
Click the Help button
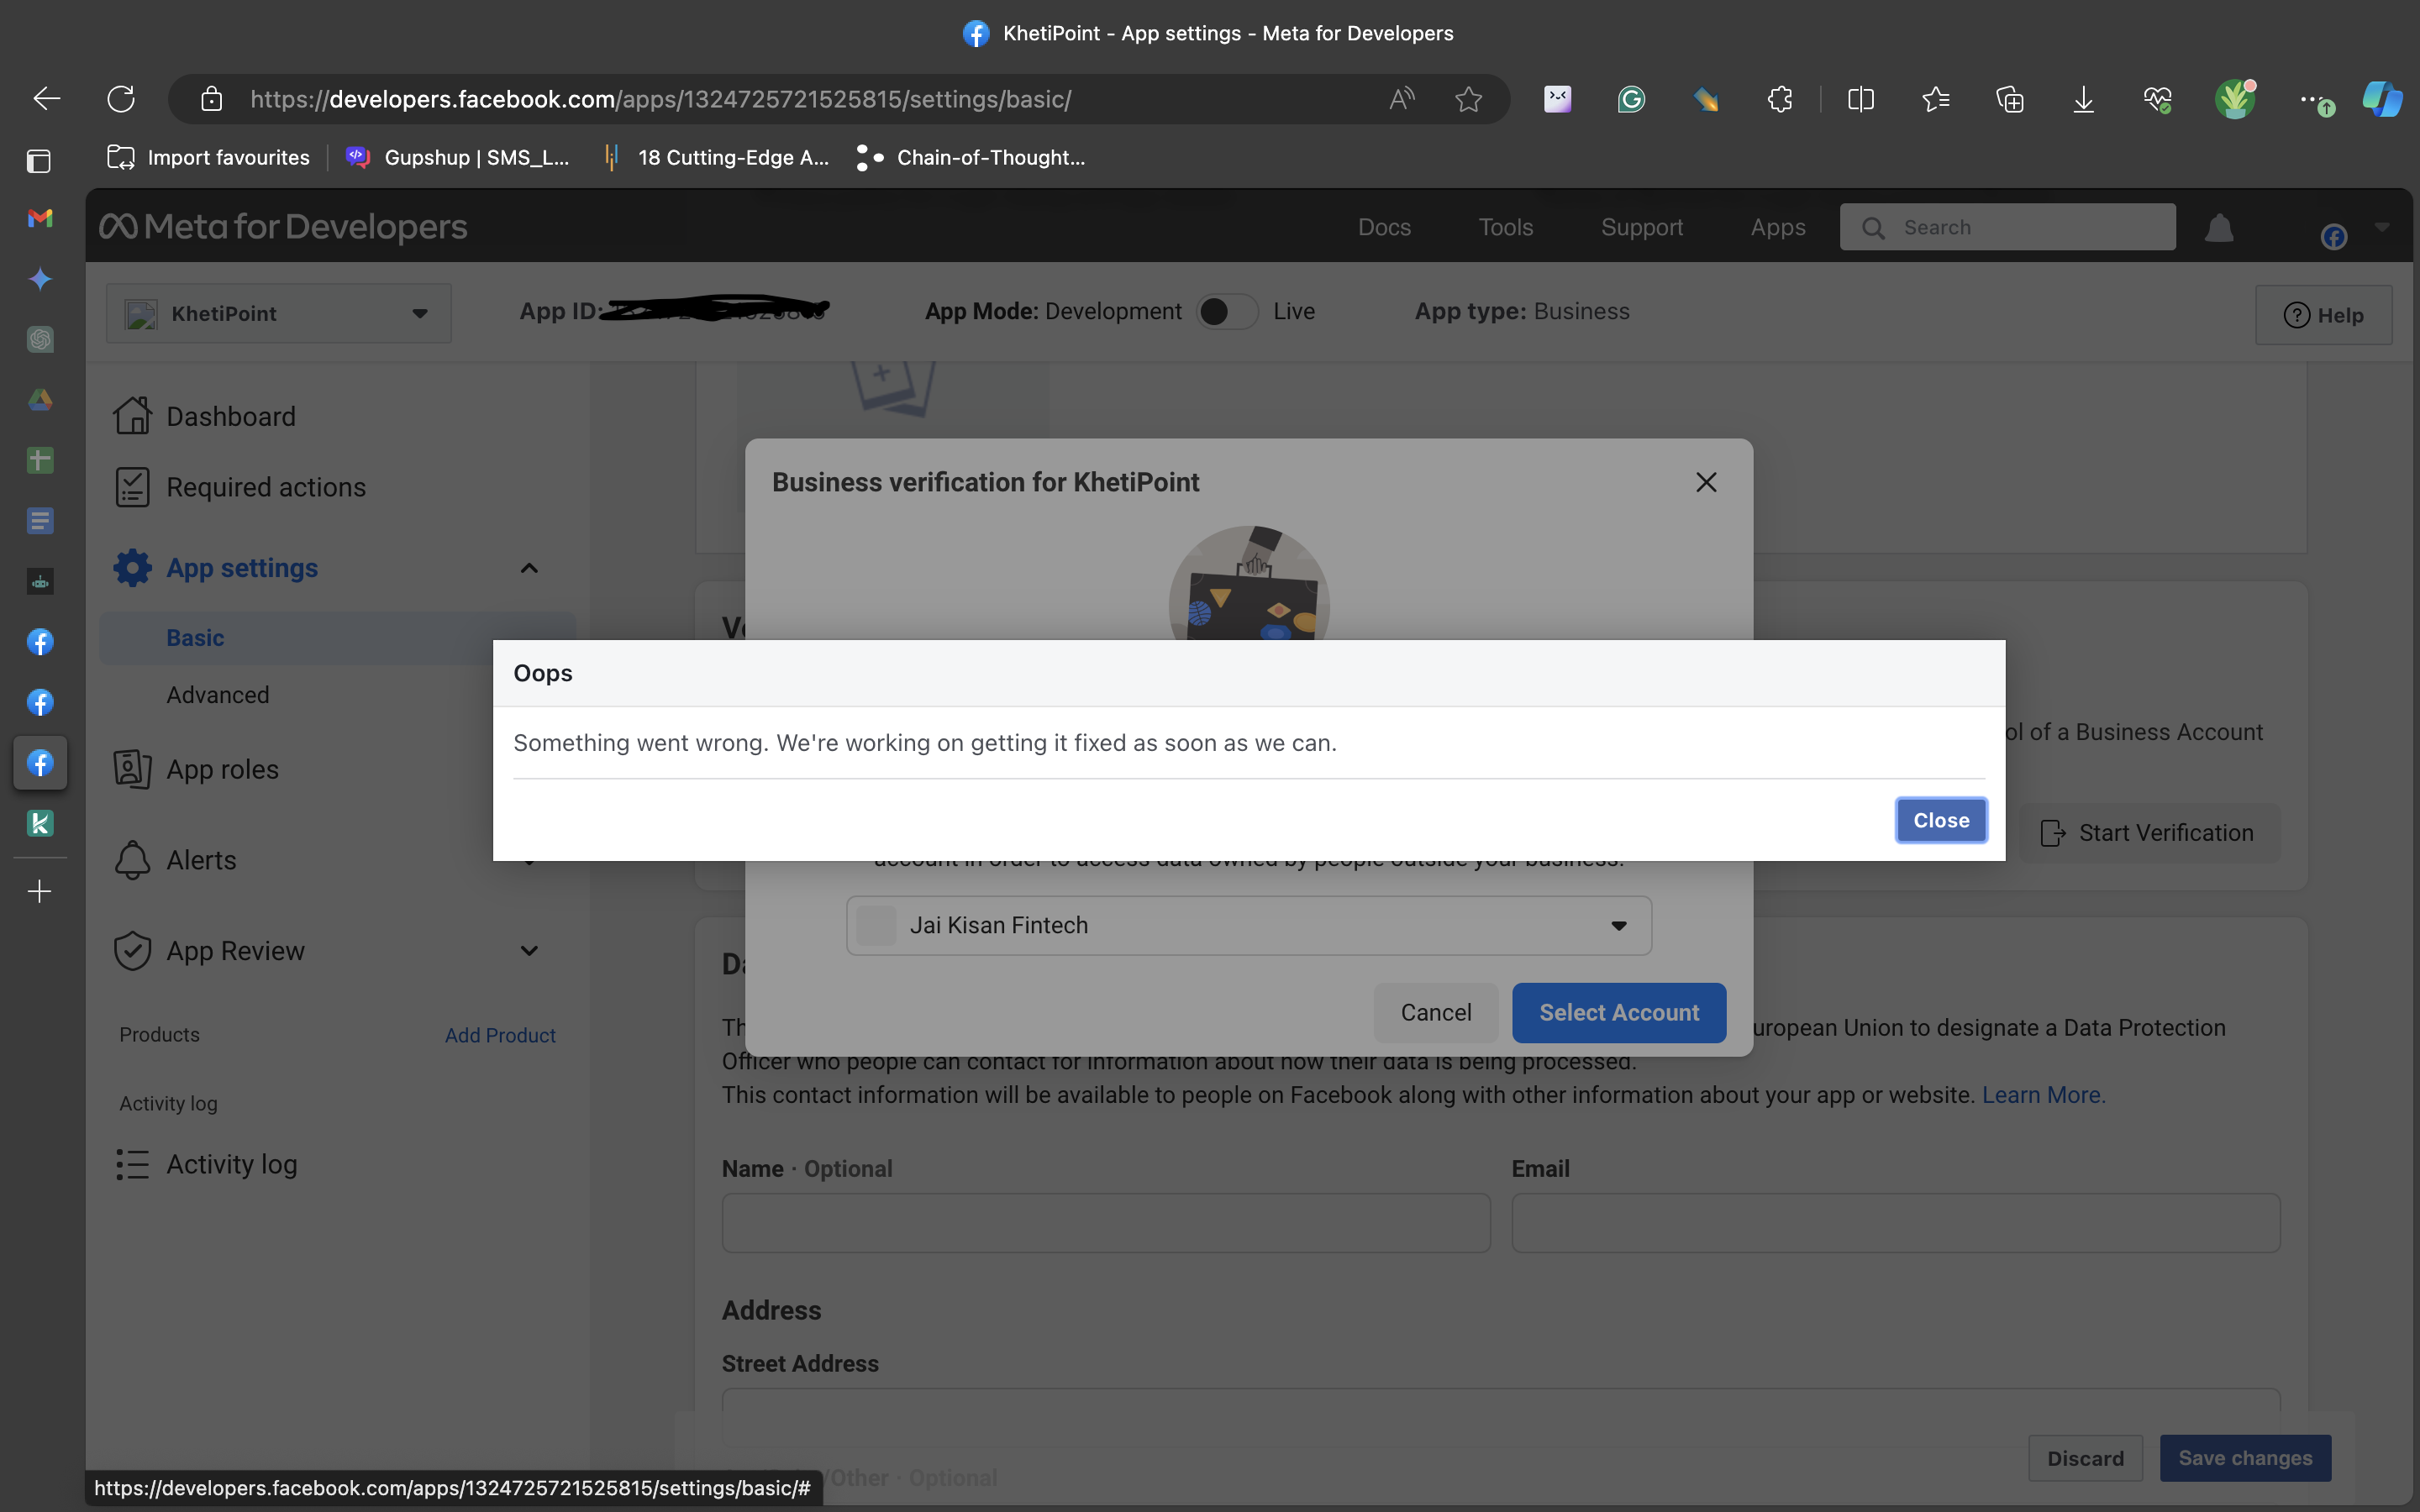(2323, 315)
